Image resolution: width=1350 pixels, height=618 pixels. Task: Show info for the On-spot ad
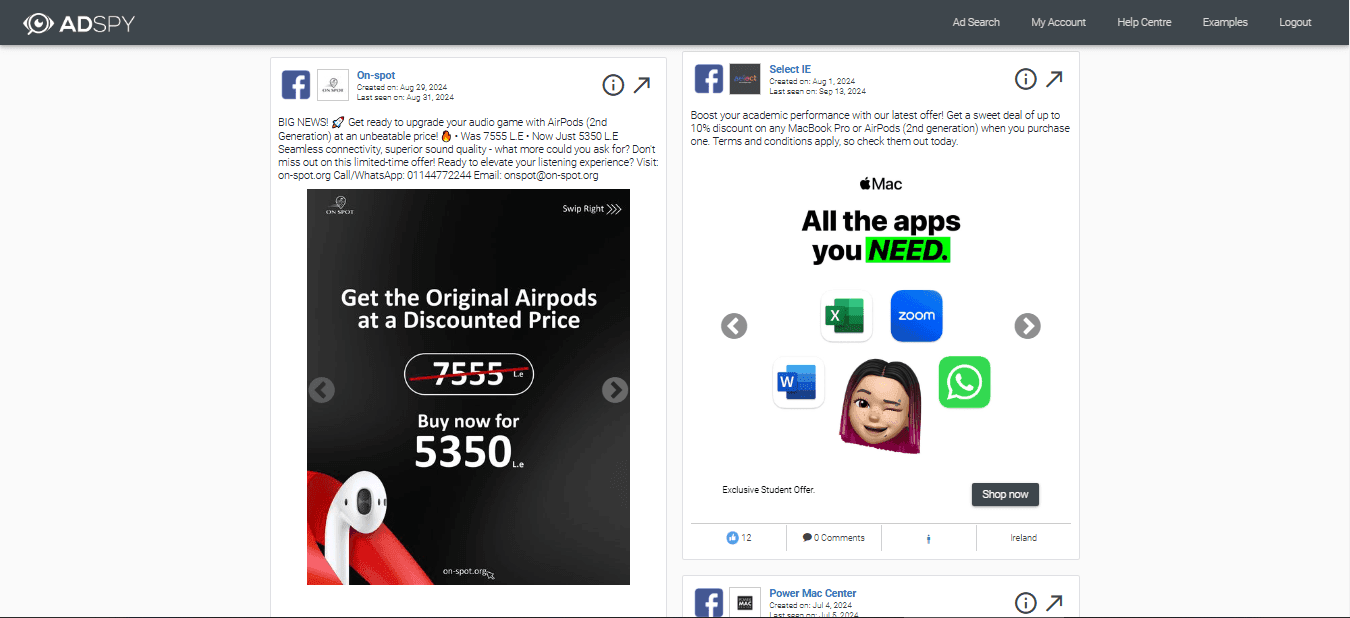613,85
